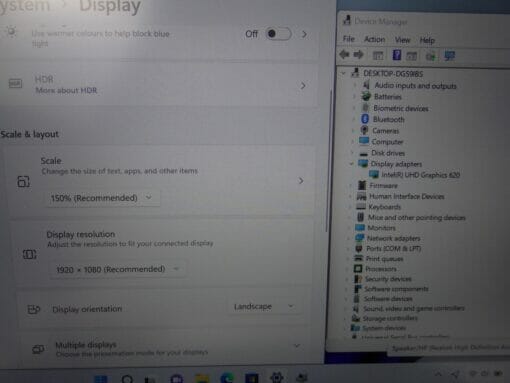The height and width of the screenshot is (383, 510).
Task: Open the Scale 150% (Recommended) dropdown
Action: [x=102, y=198]
